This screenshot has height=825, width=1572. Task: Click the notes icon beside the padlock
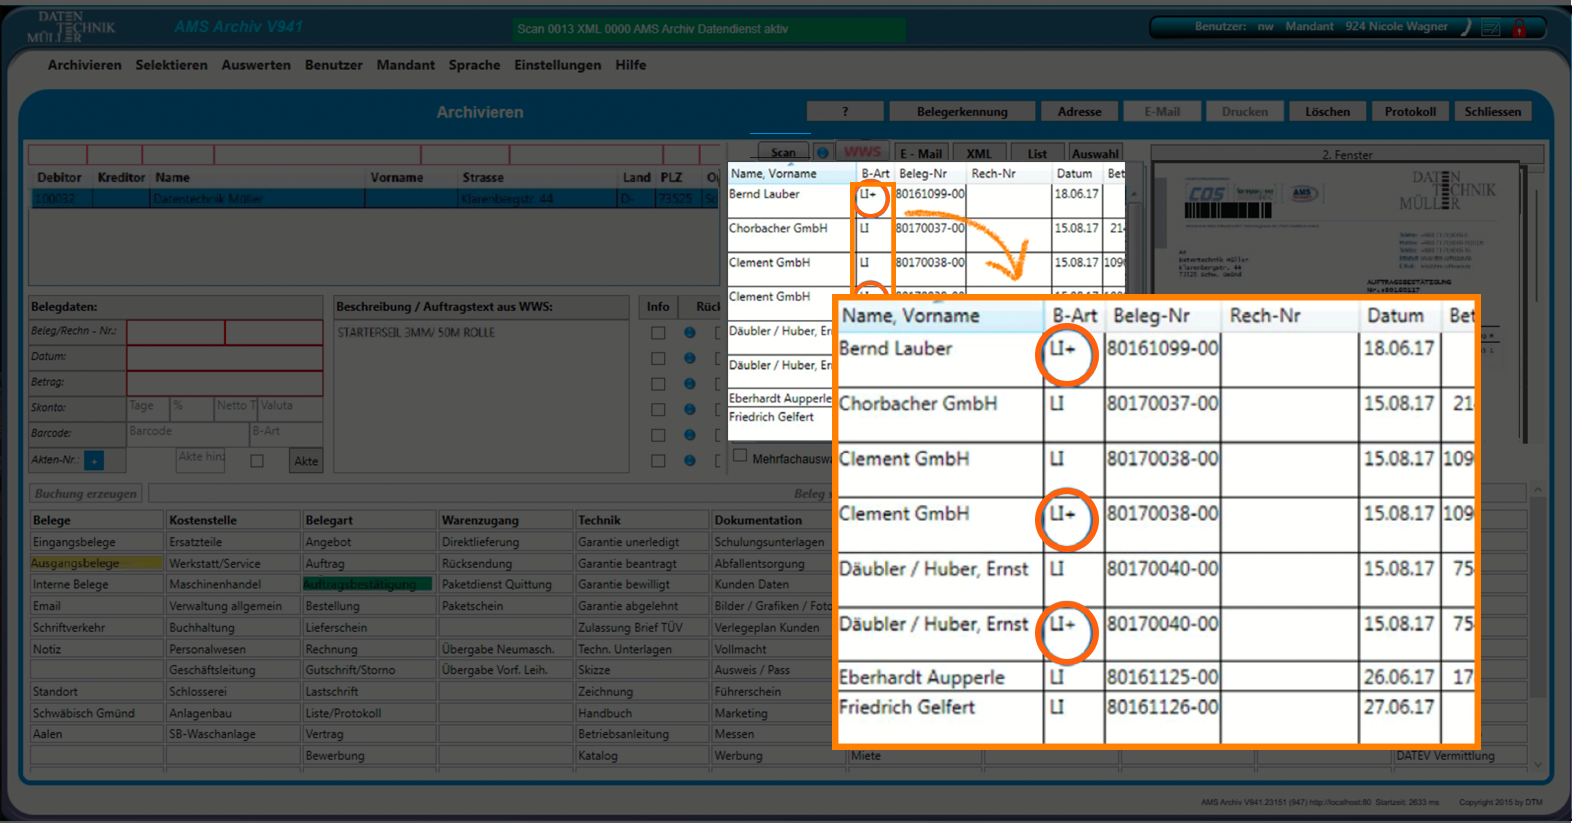click(x=1490, y=28)
